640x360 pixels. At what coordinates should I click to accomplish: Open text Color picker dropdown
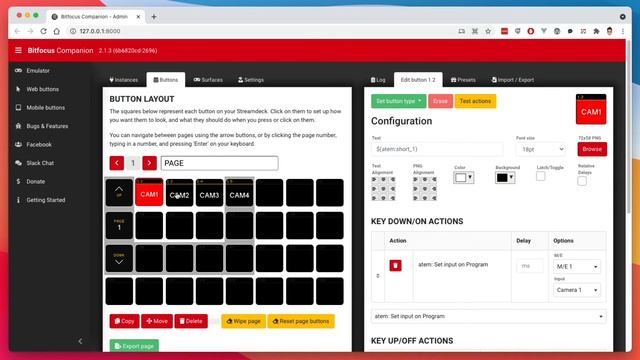pyautogui.click(x=464, y=178)
